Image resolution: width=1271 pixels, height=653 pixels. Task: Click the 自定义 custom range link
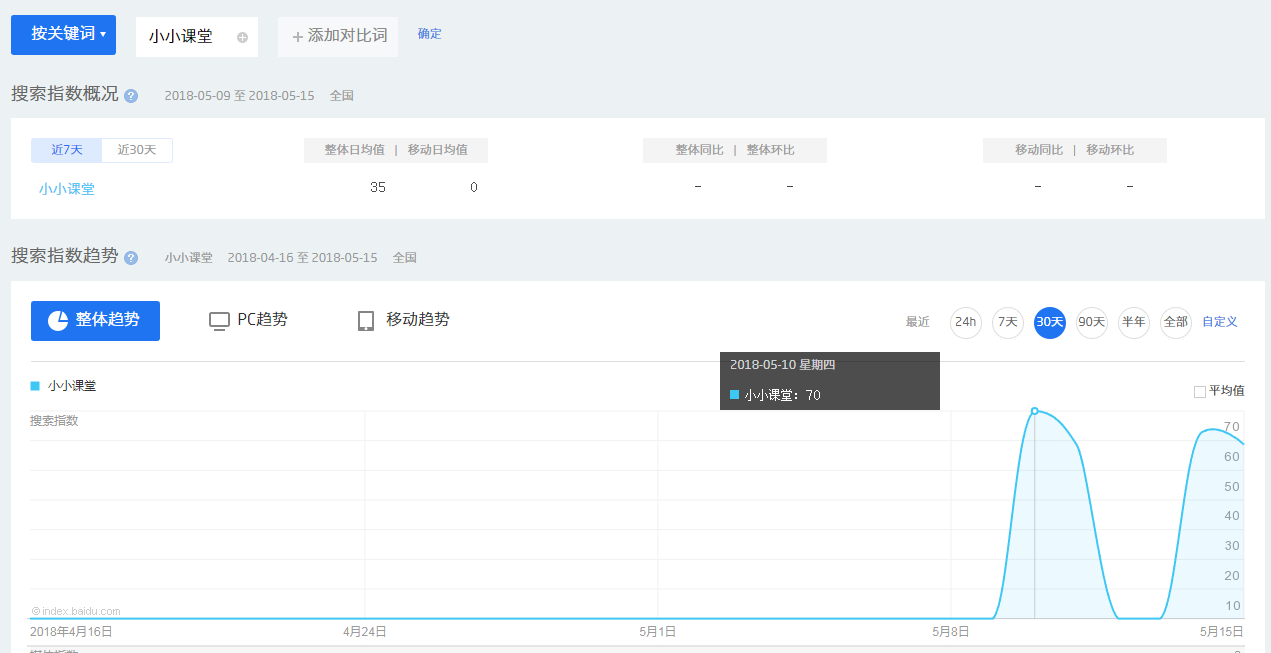tap(1220, 322)
